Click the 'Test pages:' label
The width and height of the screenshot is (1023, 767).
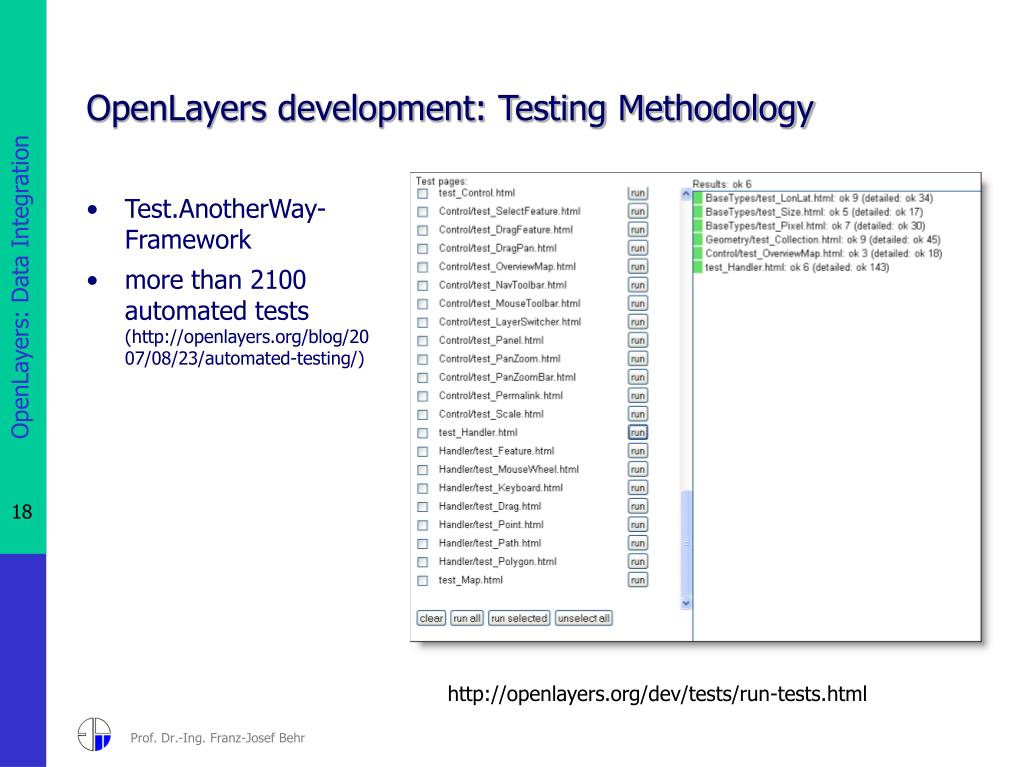tap(442, 181)
